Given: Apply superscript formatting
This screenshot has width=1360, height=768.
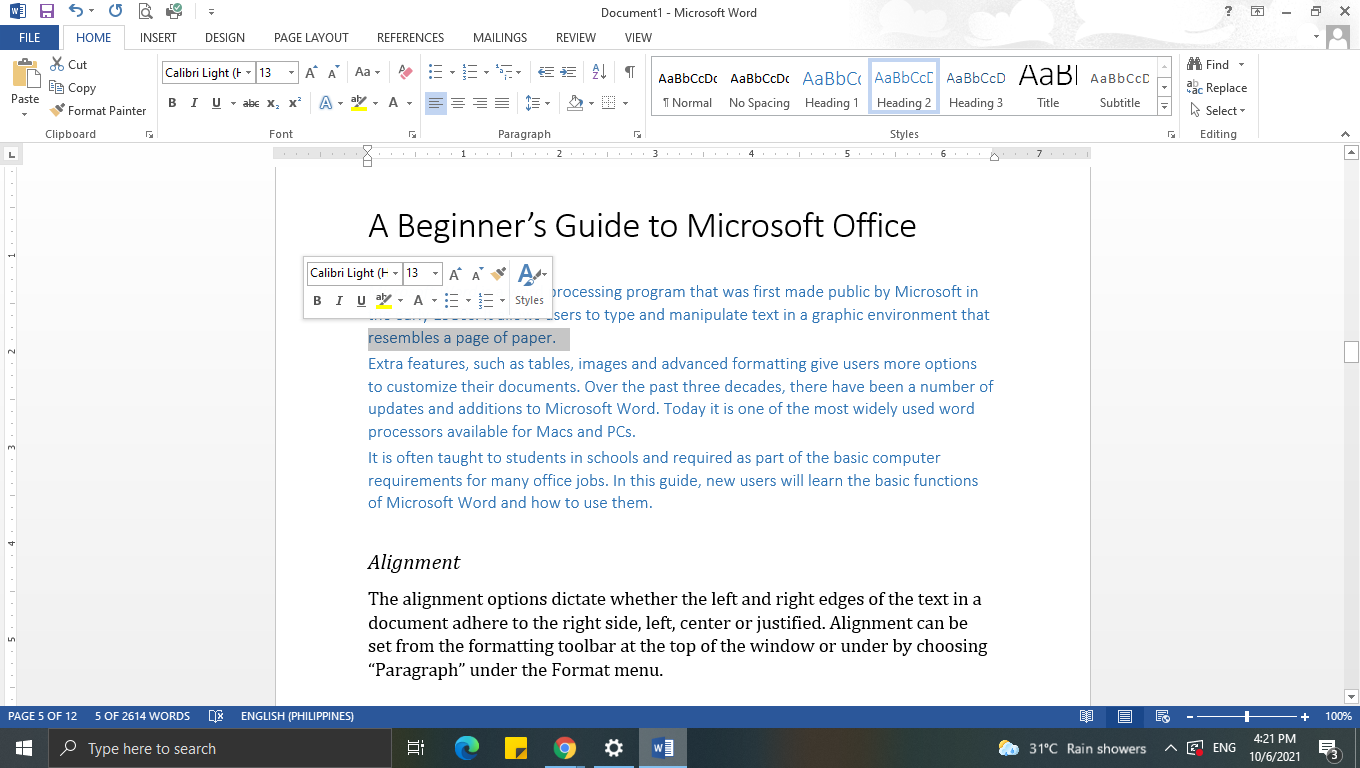Looking at the screenshot, I should pyautogui.click(x=295, y=103).
